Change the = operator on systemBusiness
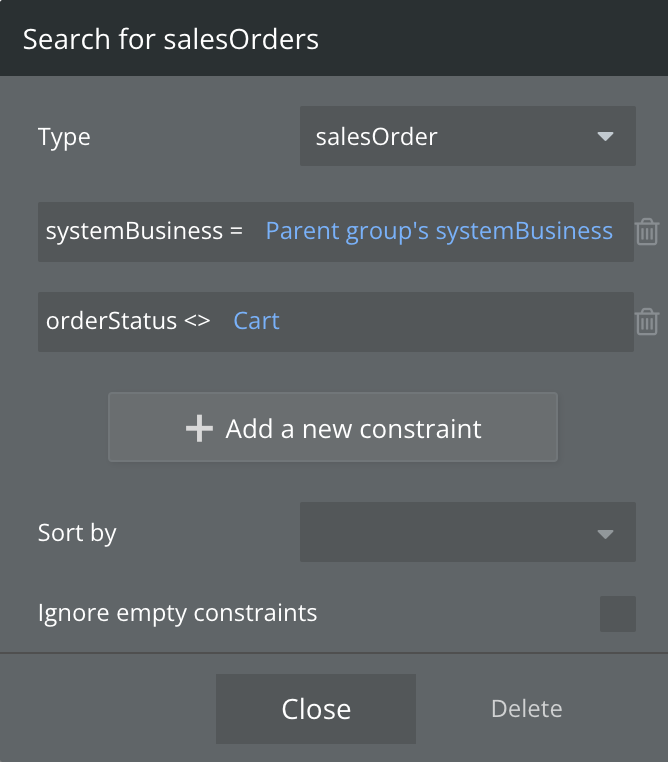The height and width of the screenshot is (762, 668). 236,230
